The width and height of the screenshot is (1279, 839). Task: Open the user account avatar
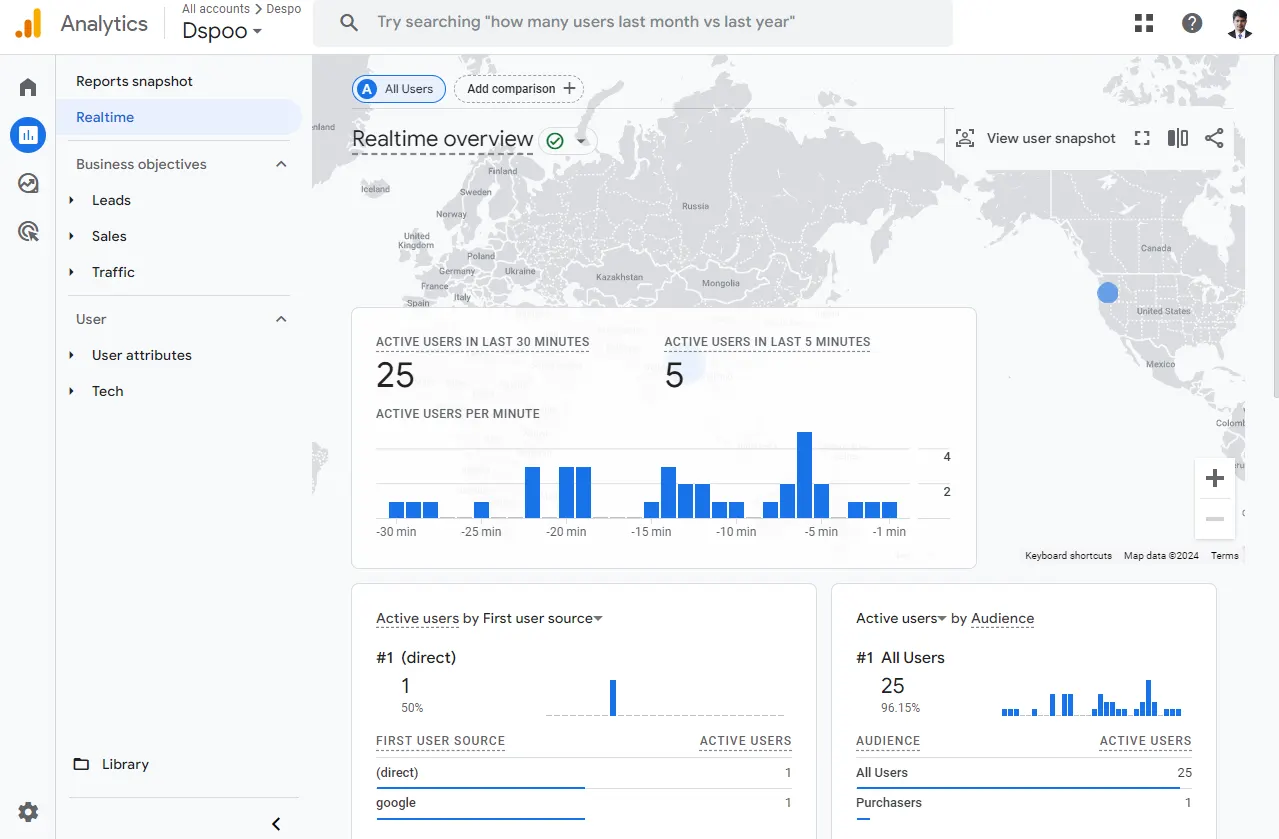click(x=1240, y=23)
